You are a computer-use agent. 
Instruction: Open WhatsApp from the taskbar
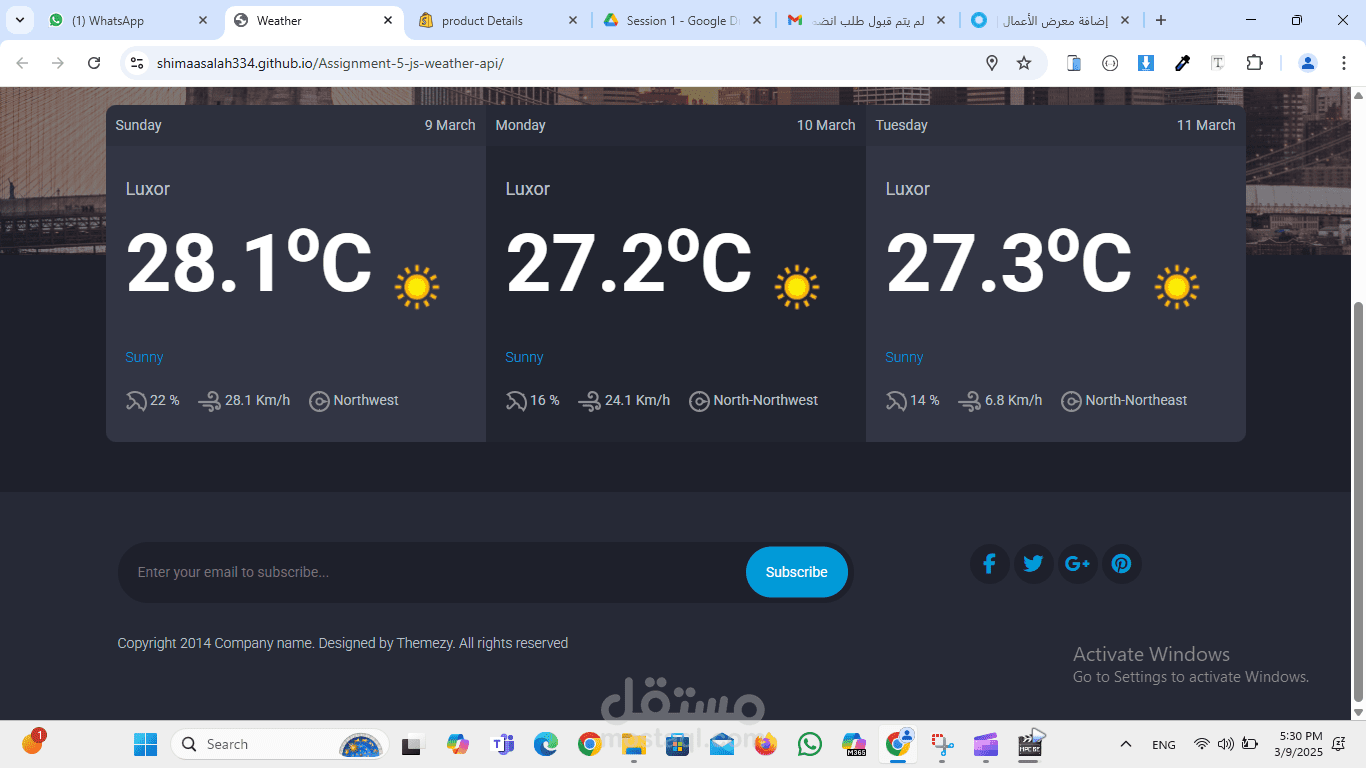(810, 744)
